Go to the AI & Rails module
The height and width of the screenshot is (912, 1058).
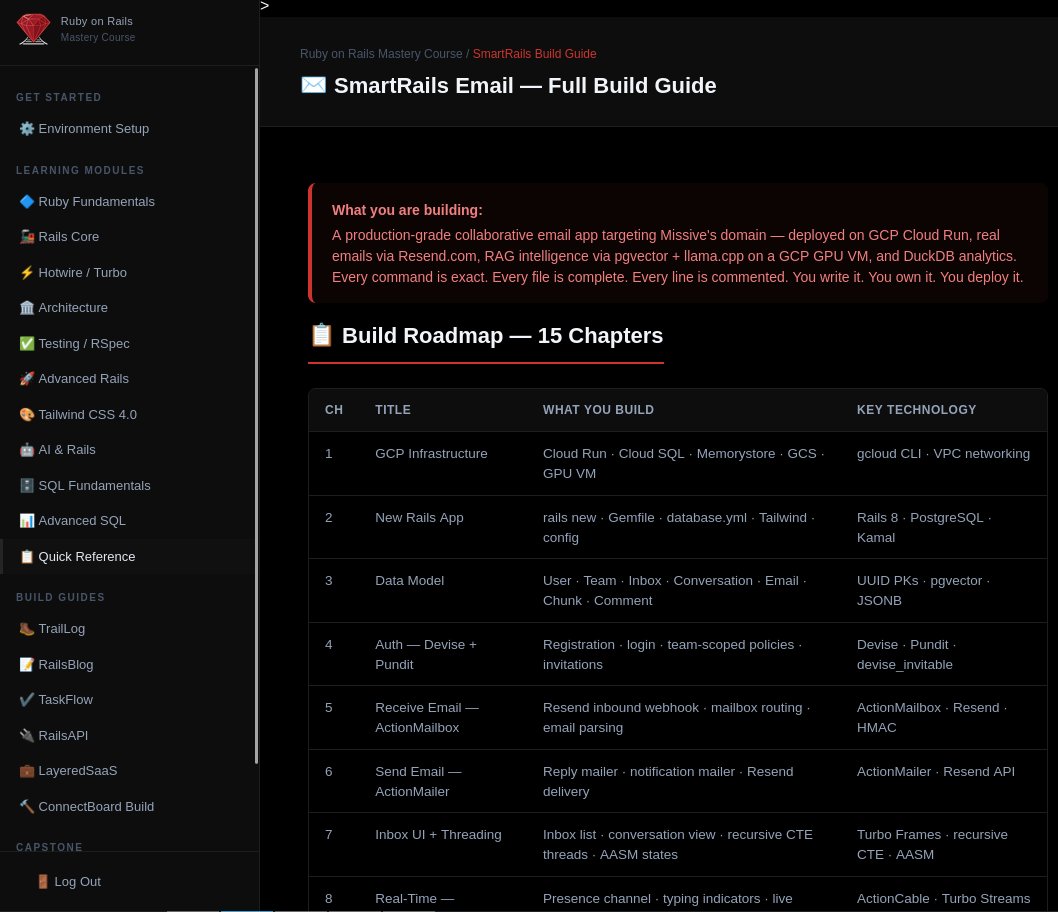pos(128,449)
